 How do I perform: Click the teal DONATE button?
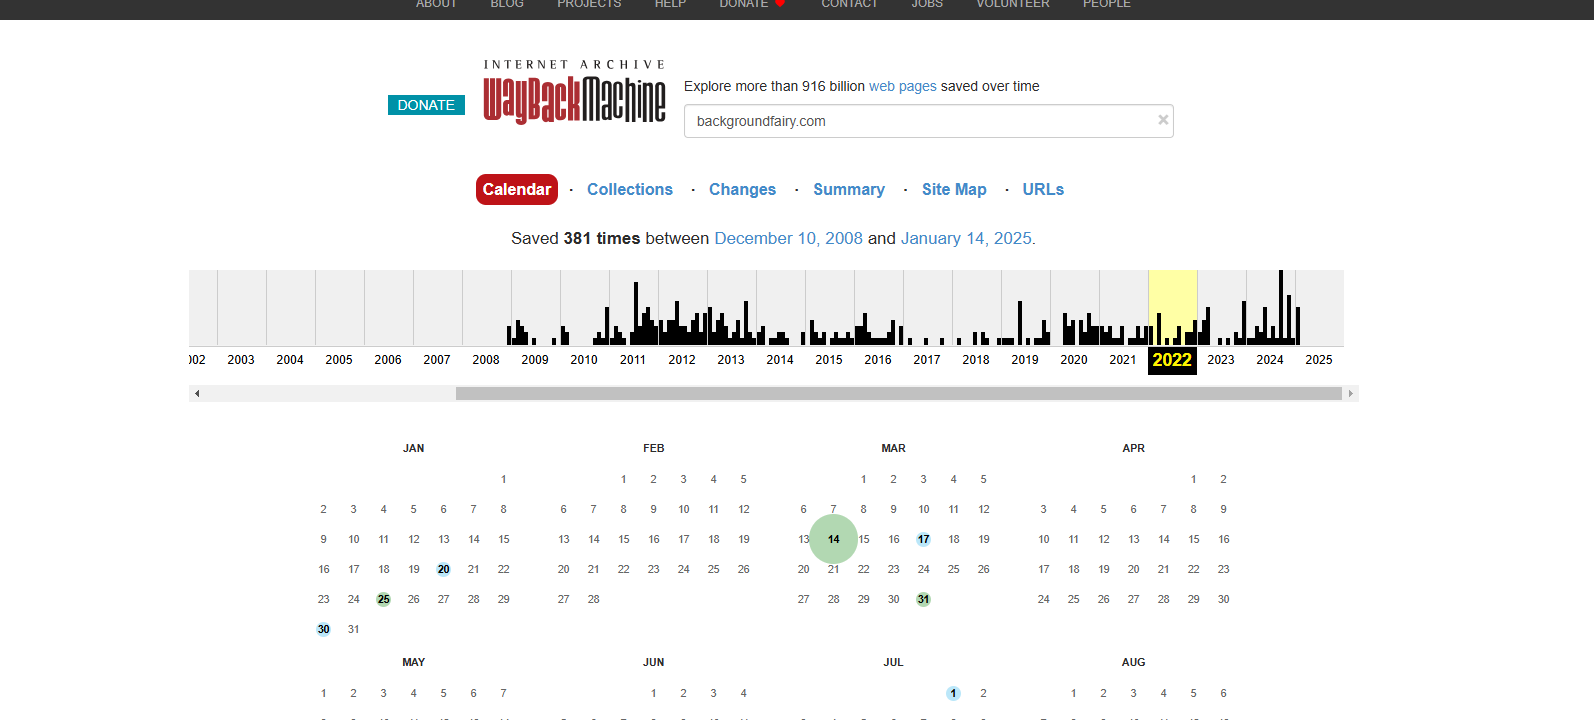pyautogui.click(x=426, y=105)
